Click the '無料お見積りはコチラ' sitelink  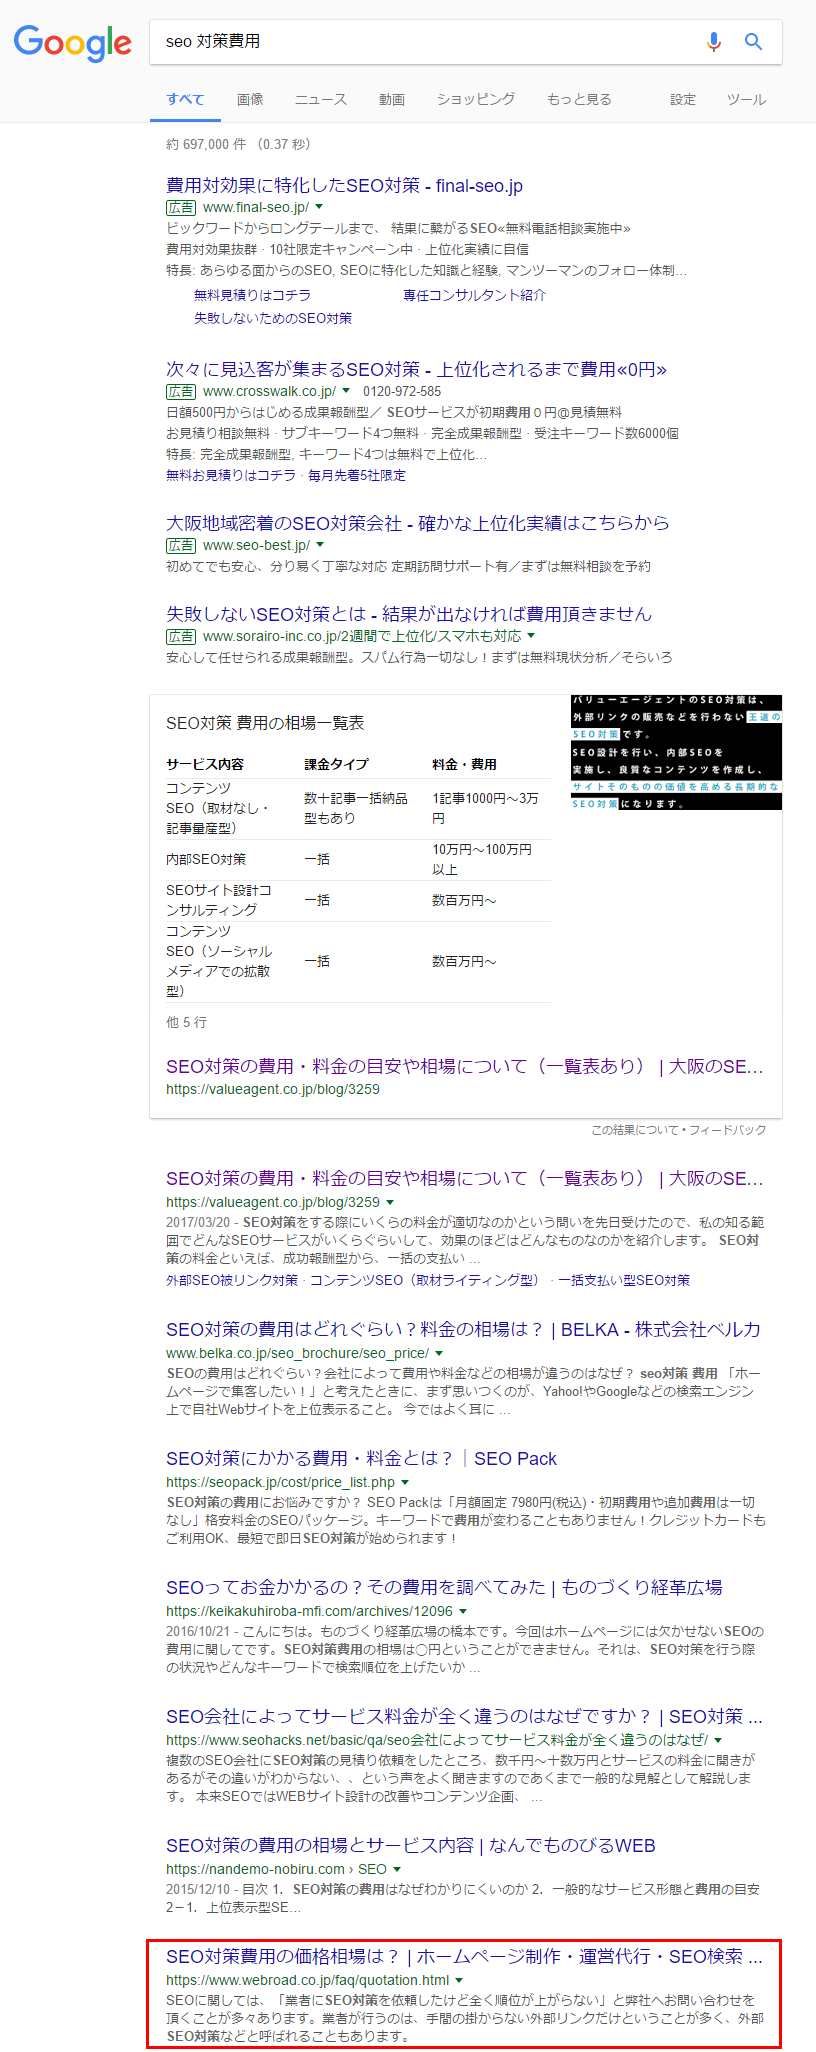pos(231,475)
